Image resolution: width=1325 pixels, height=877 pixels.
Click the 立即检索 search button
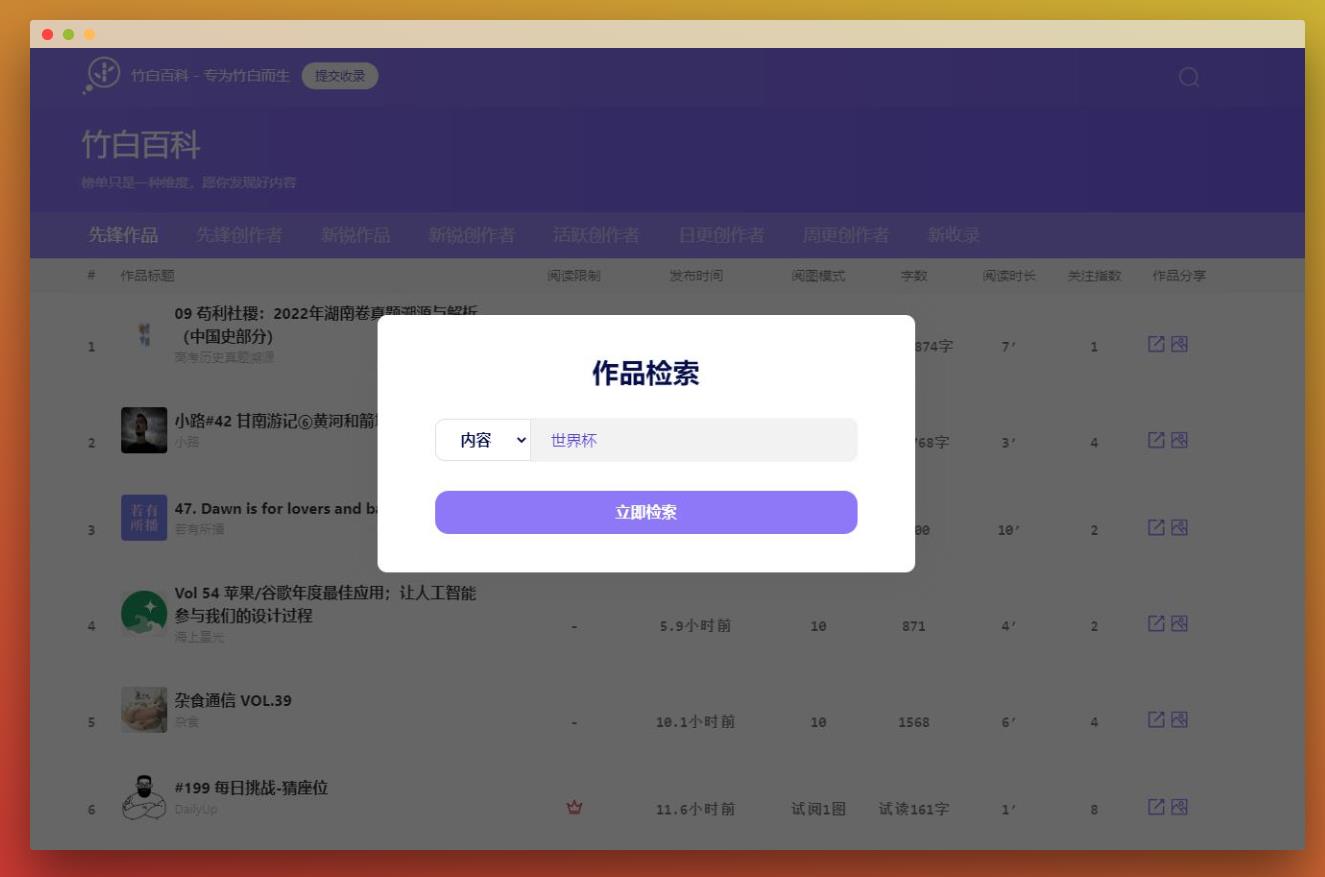(x=646, y=512)
